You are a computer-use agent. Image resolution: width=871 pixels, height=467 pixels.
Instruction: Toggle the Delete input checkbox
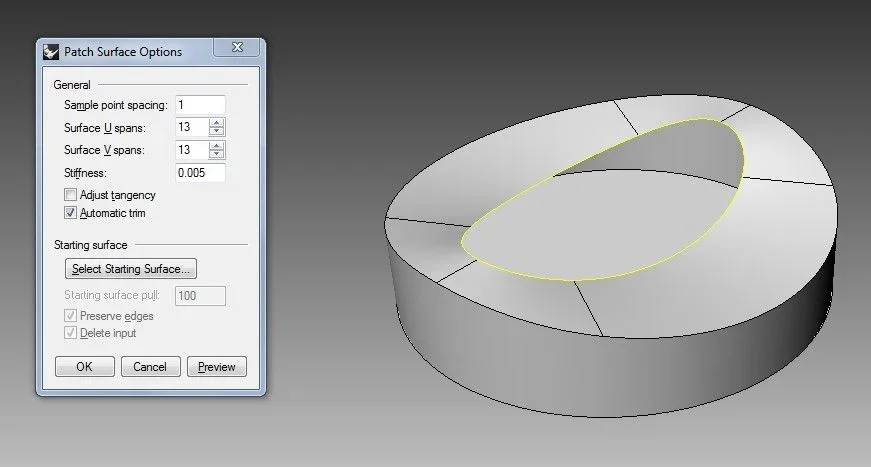70,333
